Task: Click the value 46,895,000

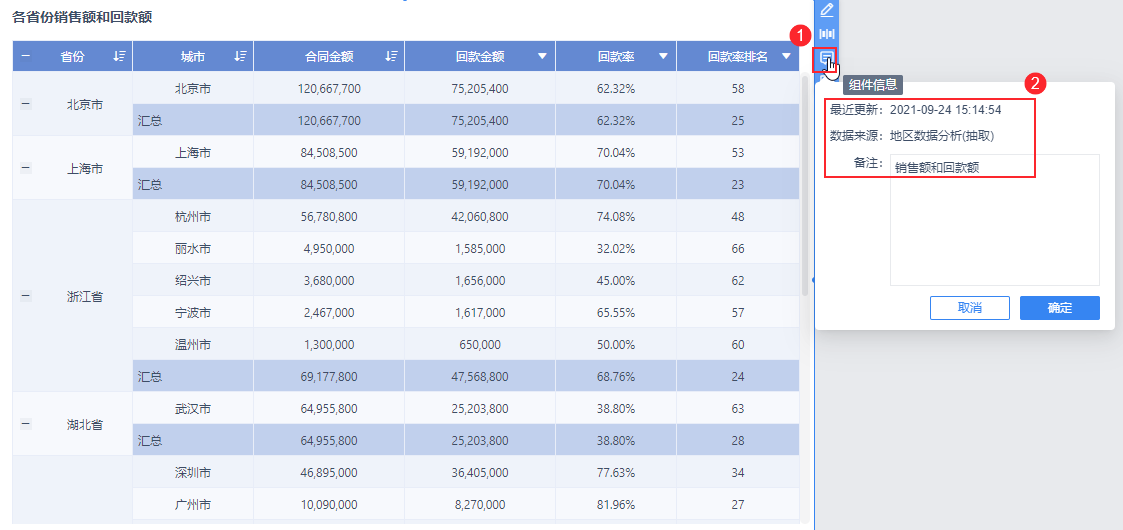Action: [329, 473]
